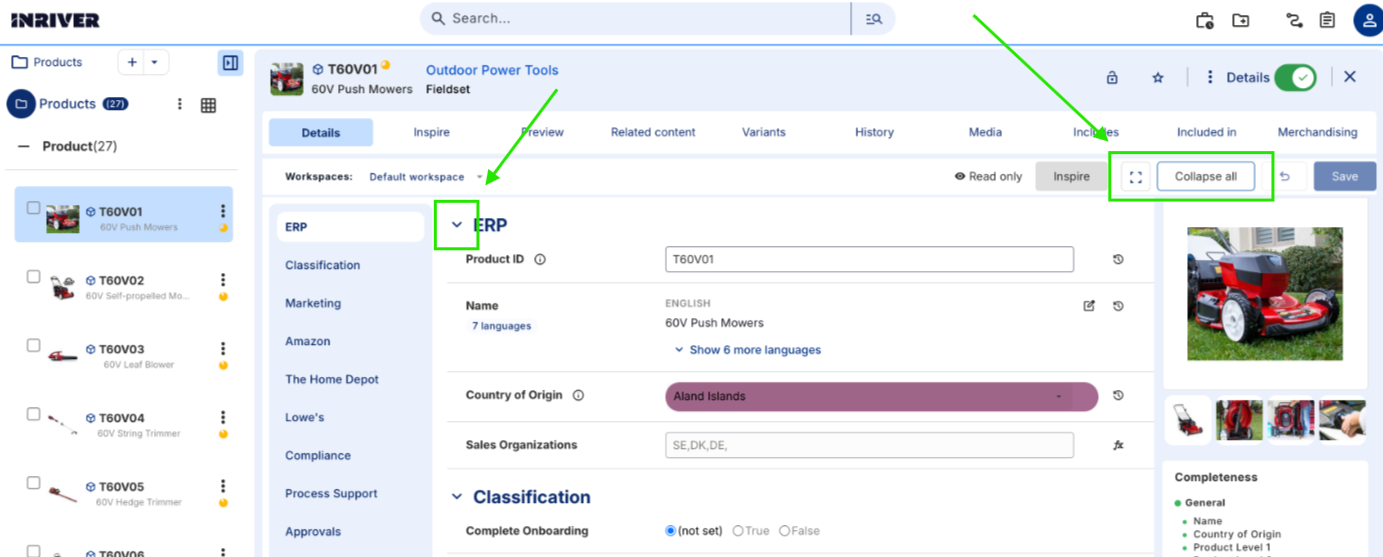
Task: Open the Outdoor Power Tools link
Action: coord(492,70)
